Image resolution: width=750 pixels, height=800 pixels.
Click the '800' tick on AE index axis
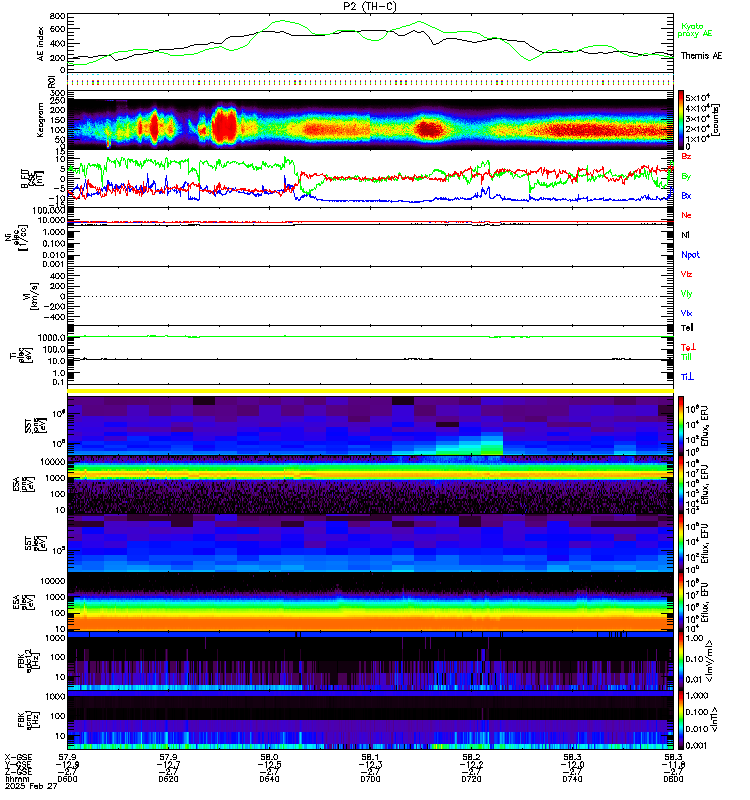[x=58, y=16]
